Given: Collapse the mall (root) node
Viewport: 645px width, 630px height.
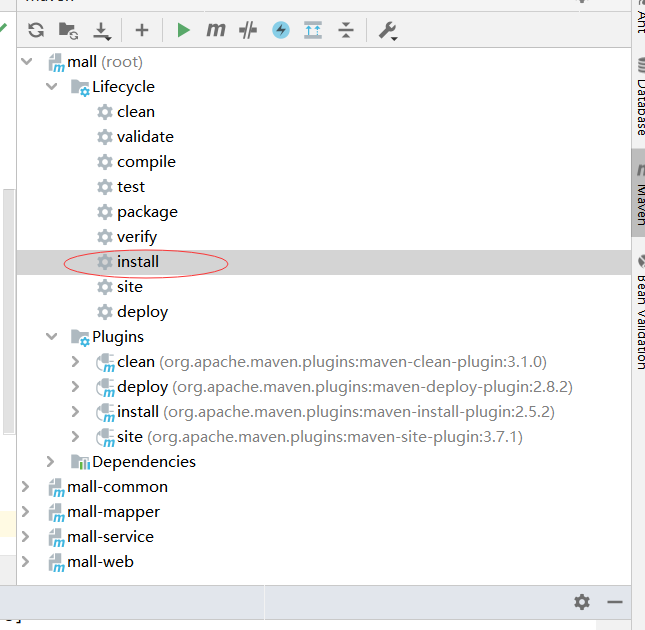Looking at the screenshot, I should [x=27, y=62].
